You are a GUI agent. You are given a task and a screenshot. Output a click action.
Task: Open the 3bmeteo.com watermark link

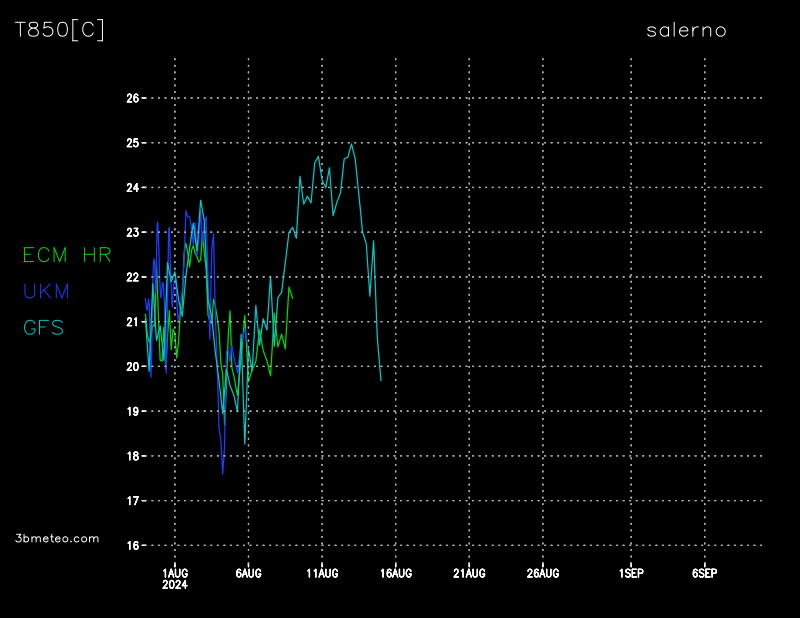click(57, 538)
